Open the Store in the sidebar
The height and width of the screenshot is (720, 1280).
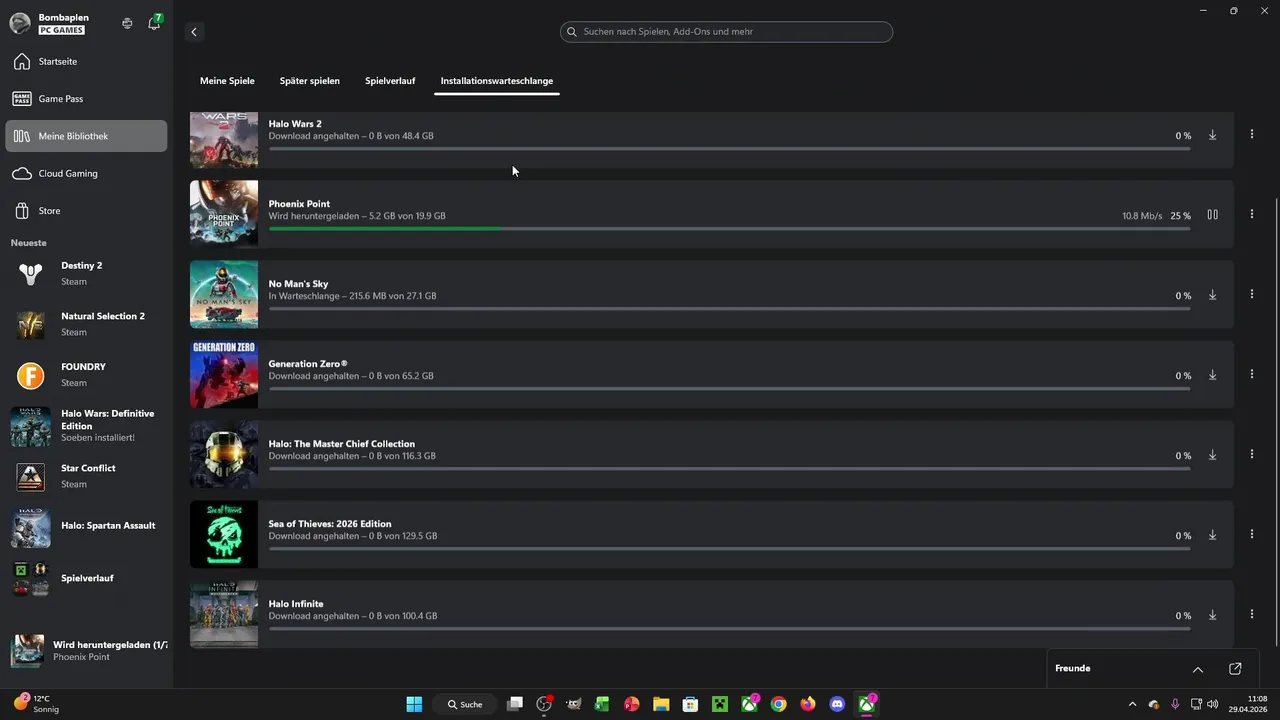pyautogui.click(x=86, y=211)
